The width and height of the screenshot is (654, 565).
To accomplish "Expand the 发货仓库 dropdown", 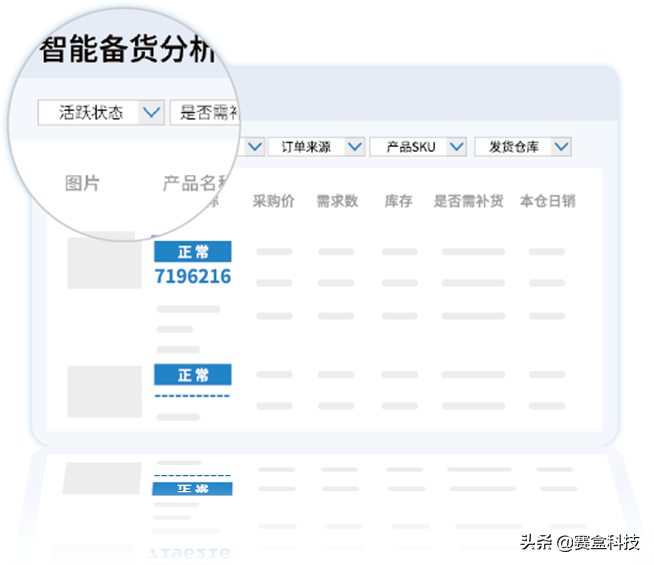I will click(x=523, y=147).
